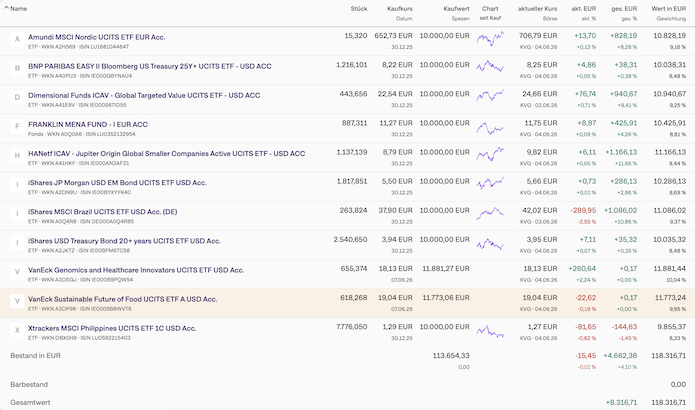Open the sparkline chart for Xtrackers MSCI Philippines
695x410 pixels.
[x=490, y=332]
